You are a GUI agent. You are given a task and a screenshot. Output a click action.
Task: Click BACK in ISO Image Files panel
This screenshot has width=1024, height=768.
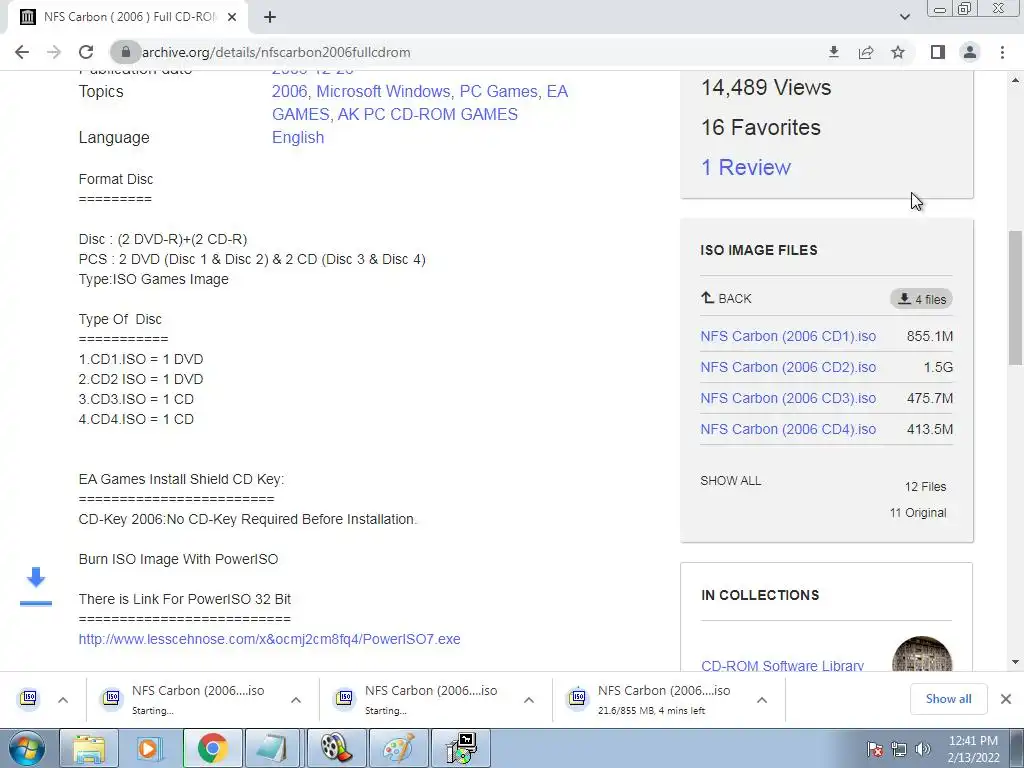[x=726, y=298]
